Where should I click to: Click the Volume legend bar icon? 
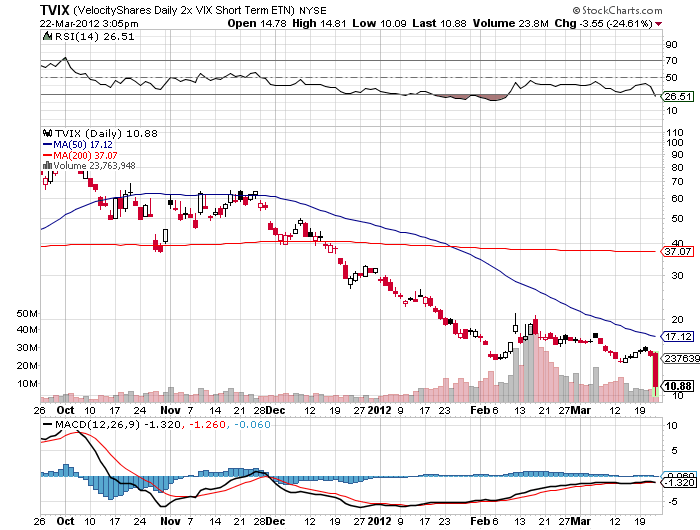pyautogui.click(x=47, y=166)
